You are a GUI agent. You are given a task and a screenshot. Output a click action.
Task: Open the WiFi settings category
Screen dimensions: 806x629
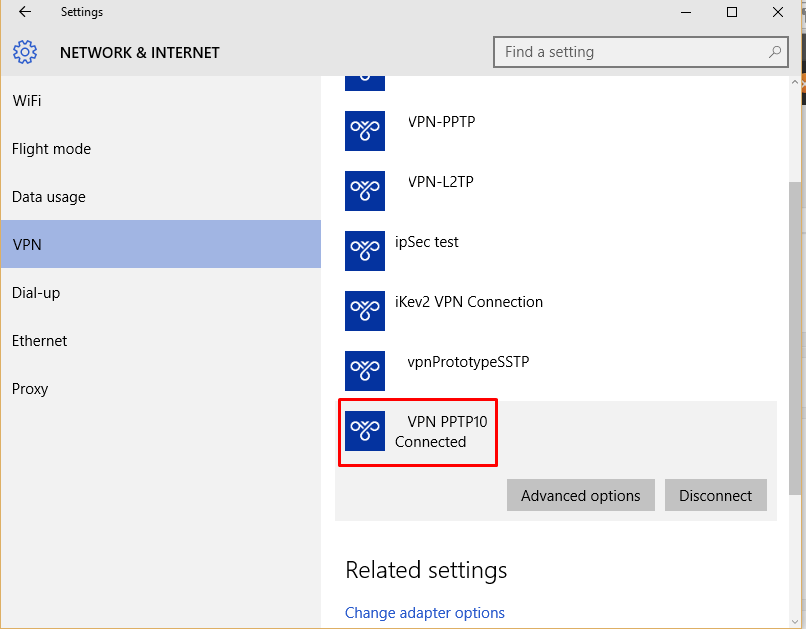coord(160,101)
